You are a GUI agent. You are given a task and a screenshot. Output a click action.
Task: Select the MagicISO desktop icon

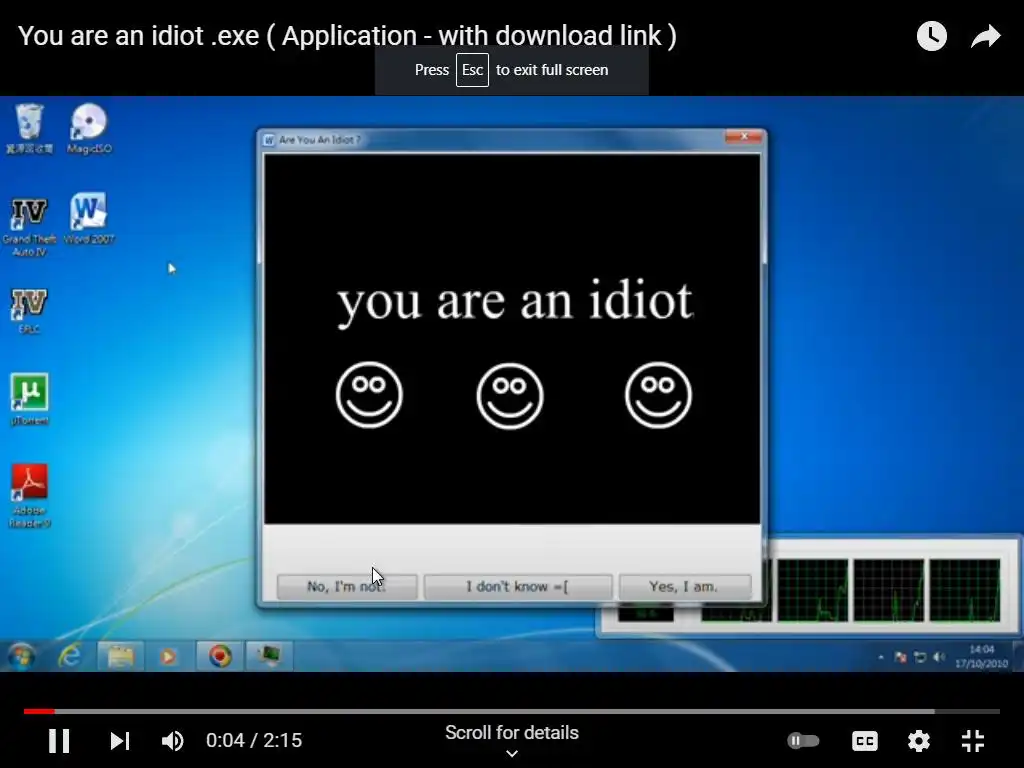pos(89,129)
